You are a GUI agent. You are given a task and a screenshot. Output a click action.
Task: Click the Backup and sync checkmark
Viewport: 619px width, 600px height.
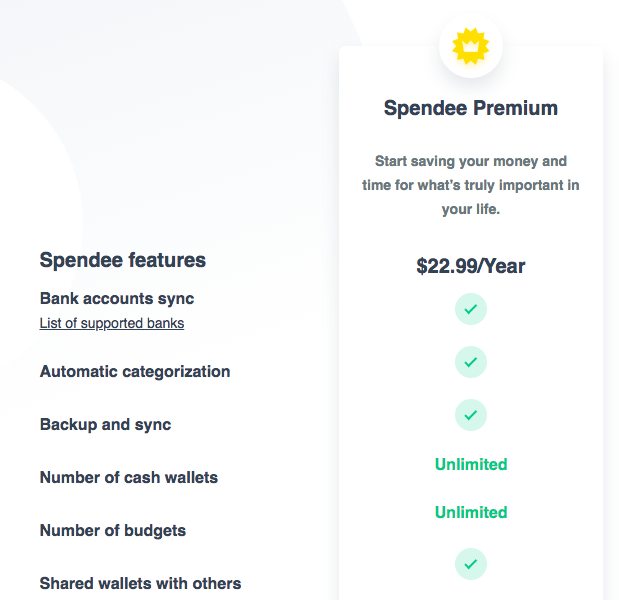(470, 414)
